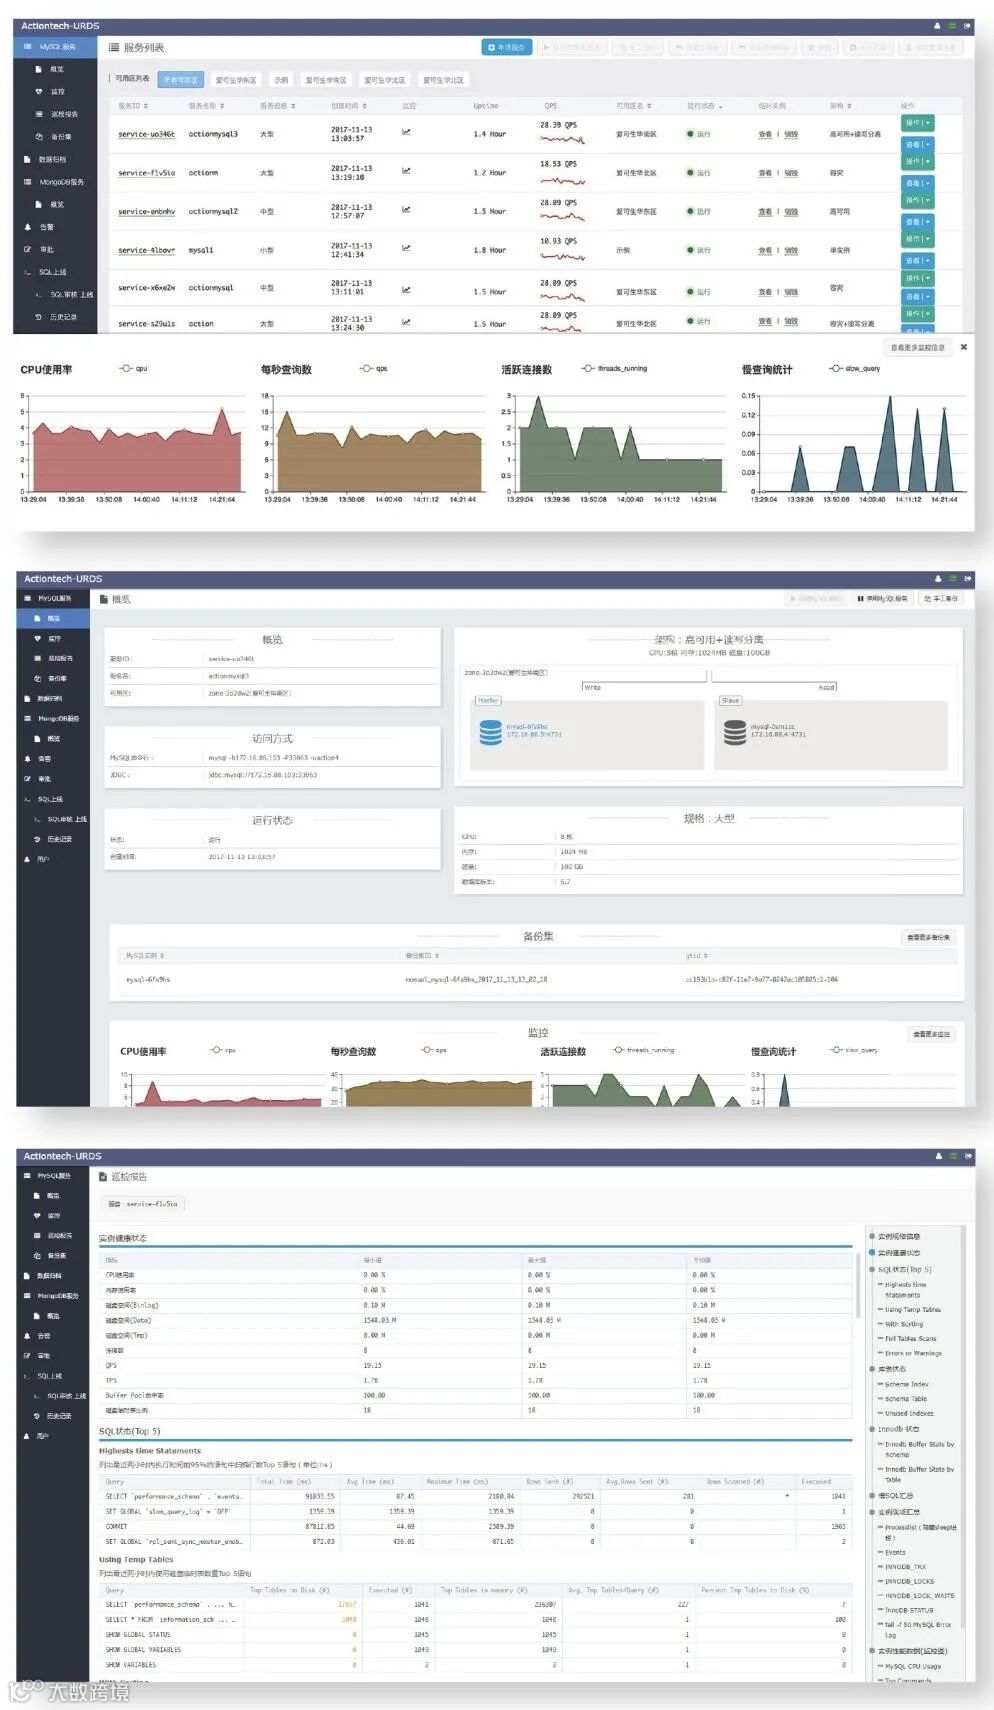Click the user icon in overview window header

click(x=938, y=579)
